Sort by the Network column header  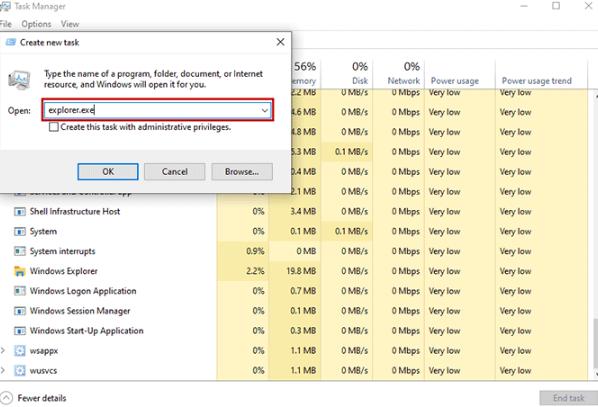pos(399,74)
